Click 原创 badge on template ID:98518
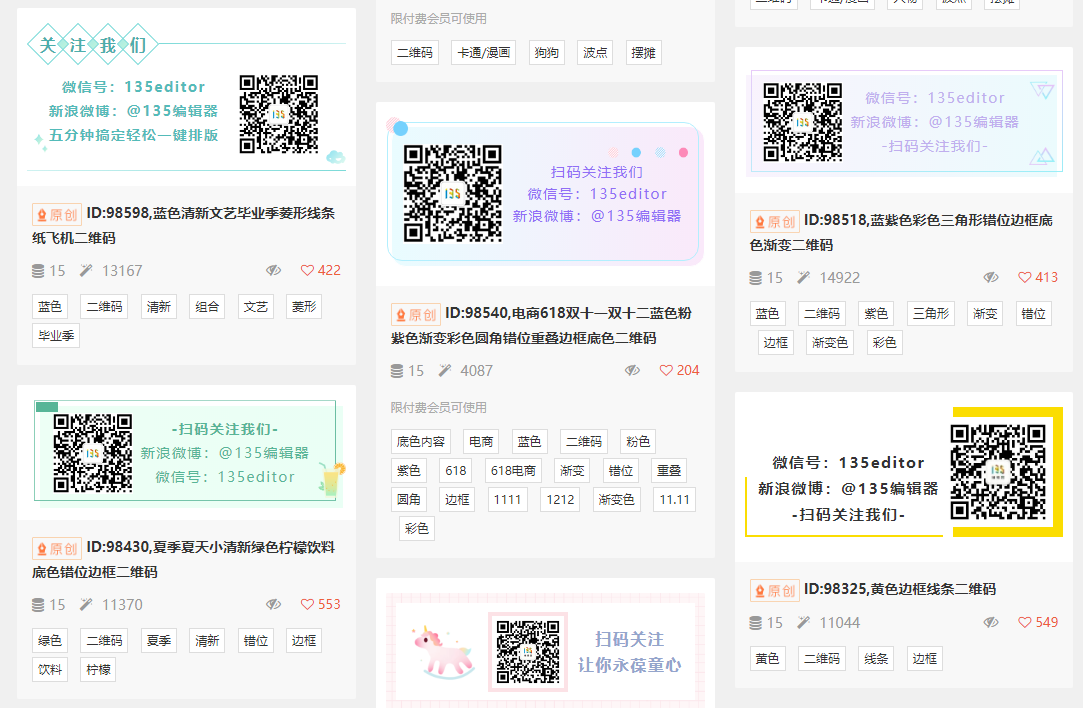Viewport: 1083px width, 708px height. [774, 221]
